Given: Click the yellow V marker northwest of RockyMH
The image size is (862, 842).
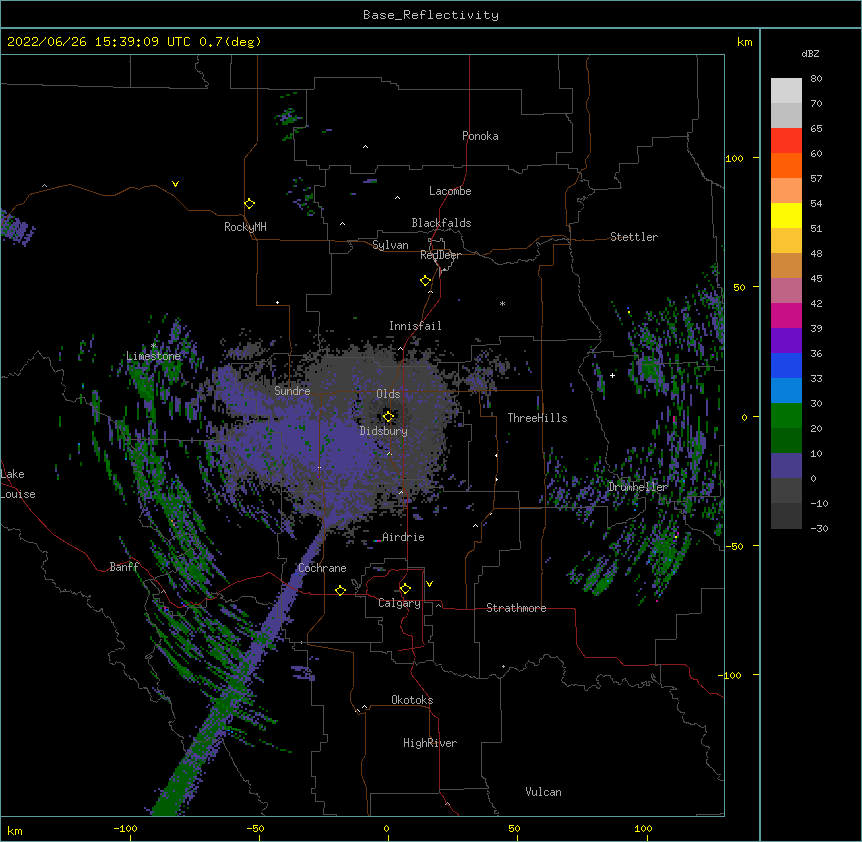Looking at the screenshot, I should [175, 184].
